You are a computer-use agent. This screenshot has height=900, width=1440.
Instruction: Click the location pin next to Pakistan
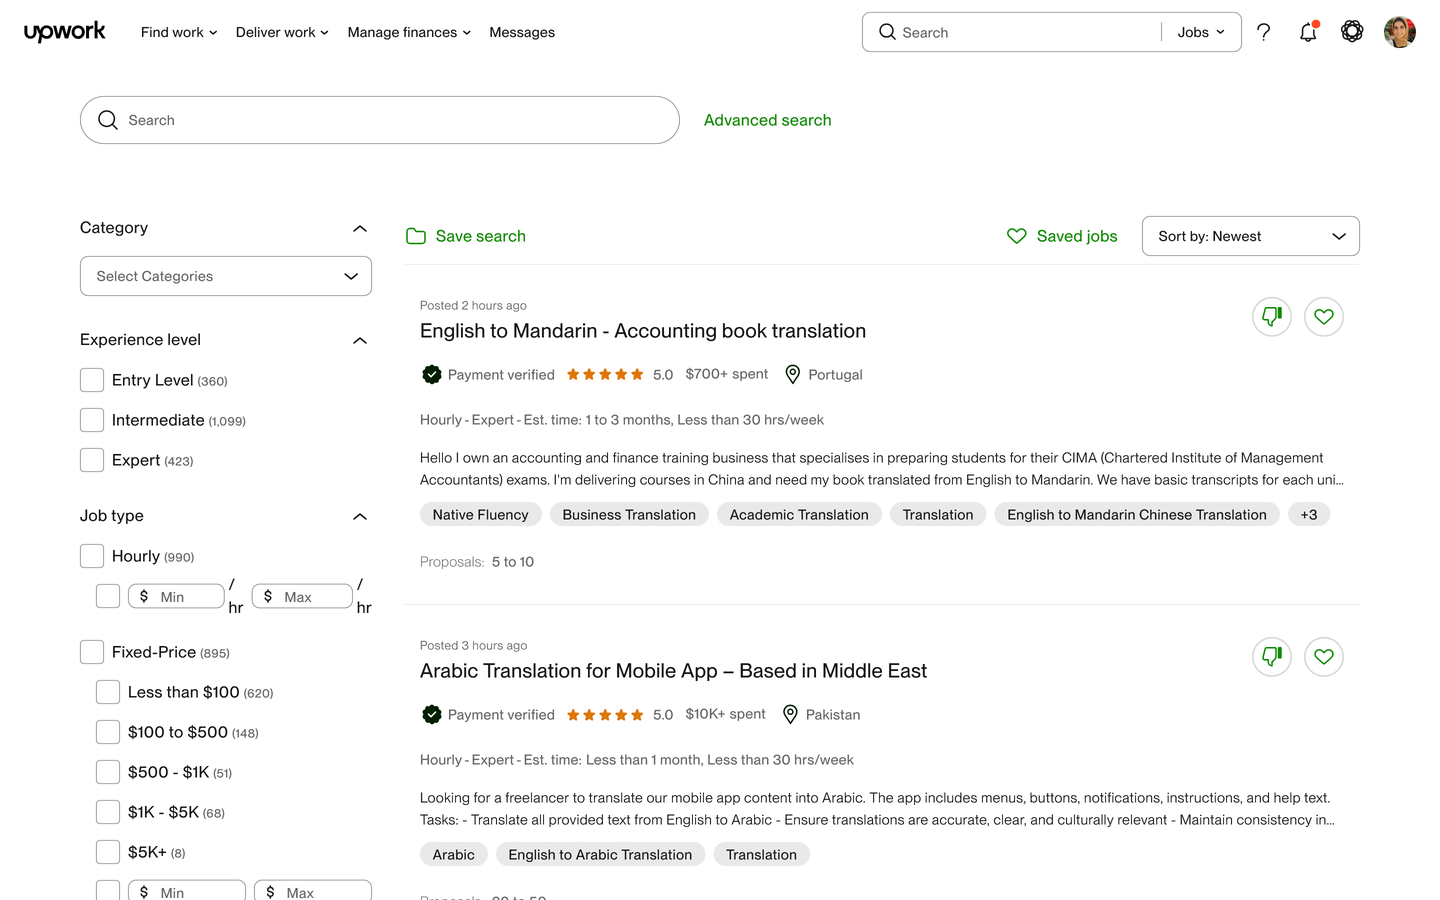(x=790, y=714)
